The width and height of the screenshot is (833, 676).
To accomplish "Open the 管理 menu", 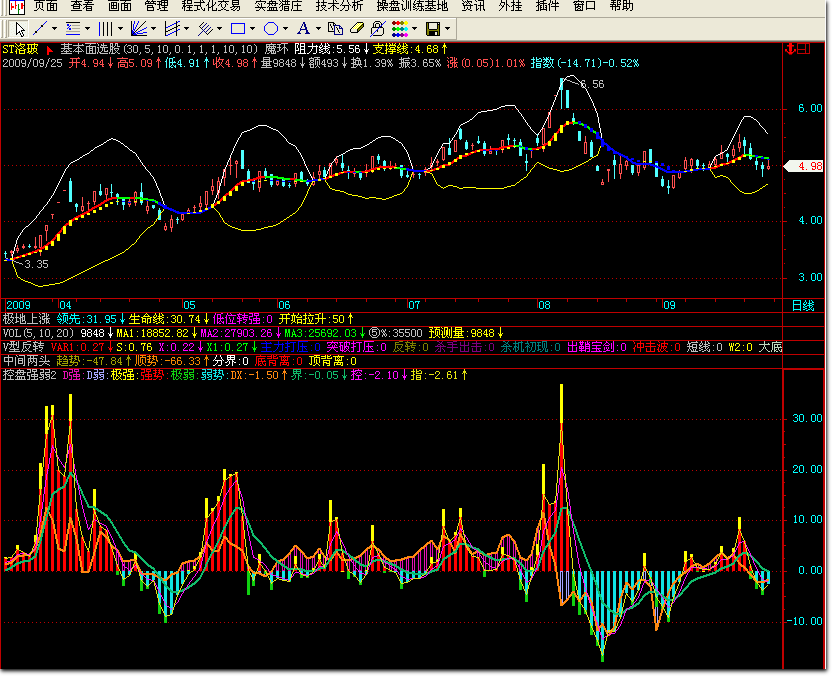I will [x=156, y=6].
